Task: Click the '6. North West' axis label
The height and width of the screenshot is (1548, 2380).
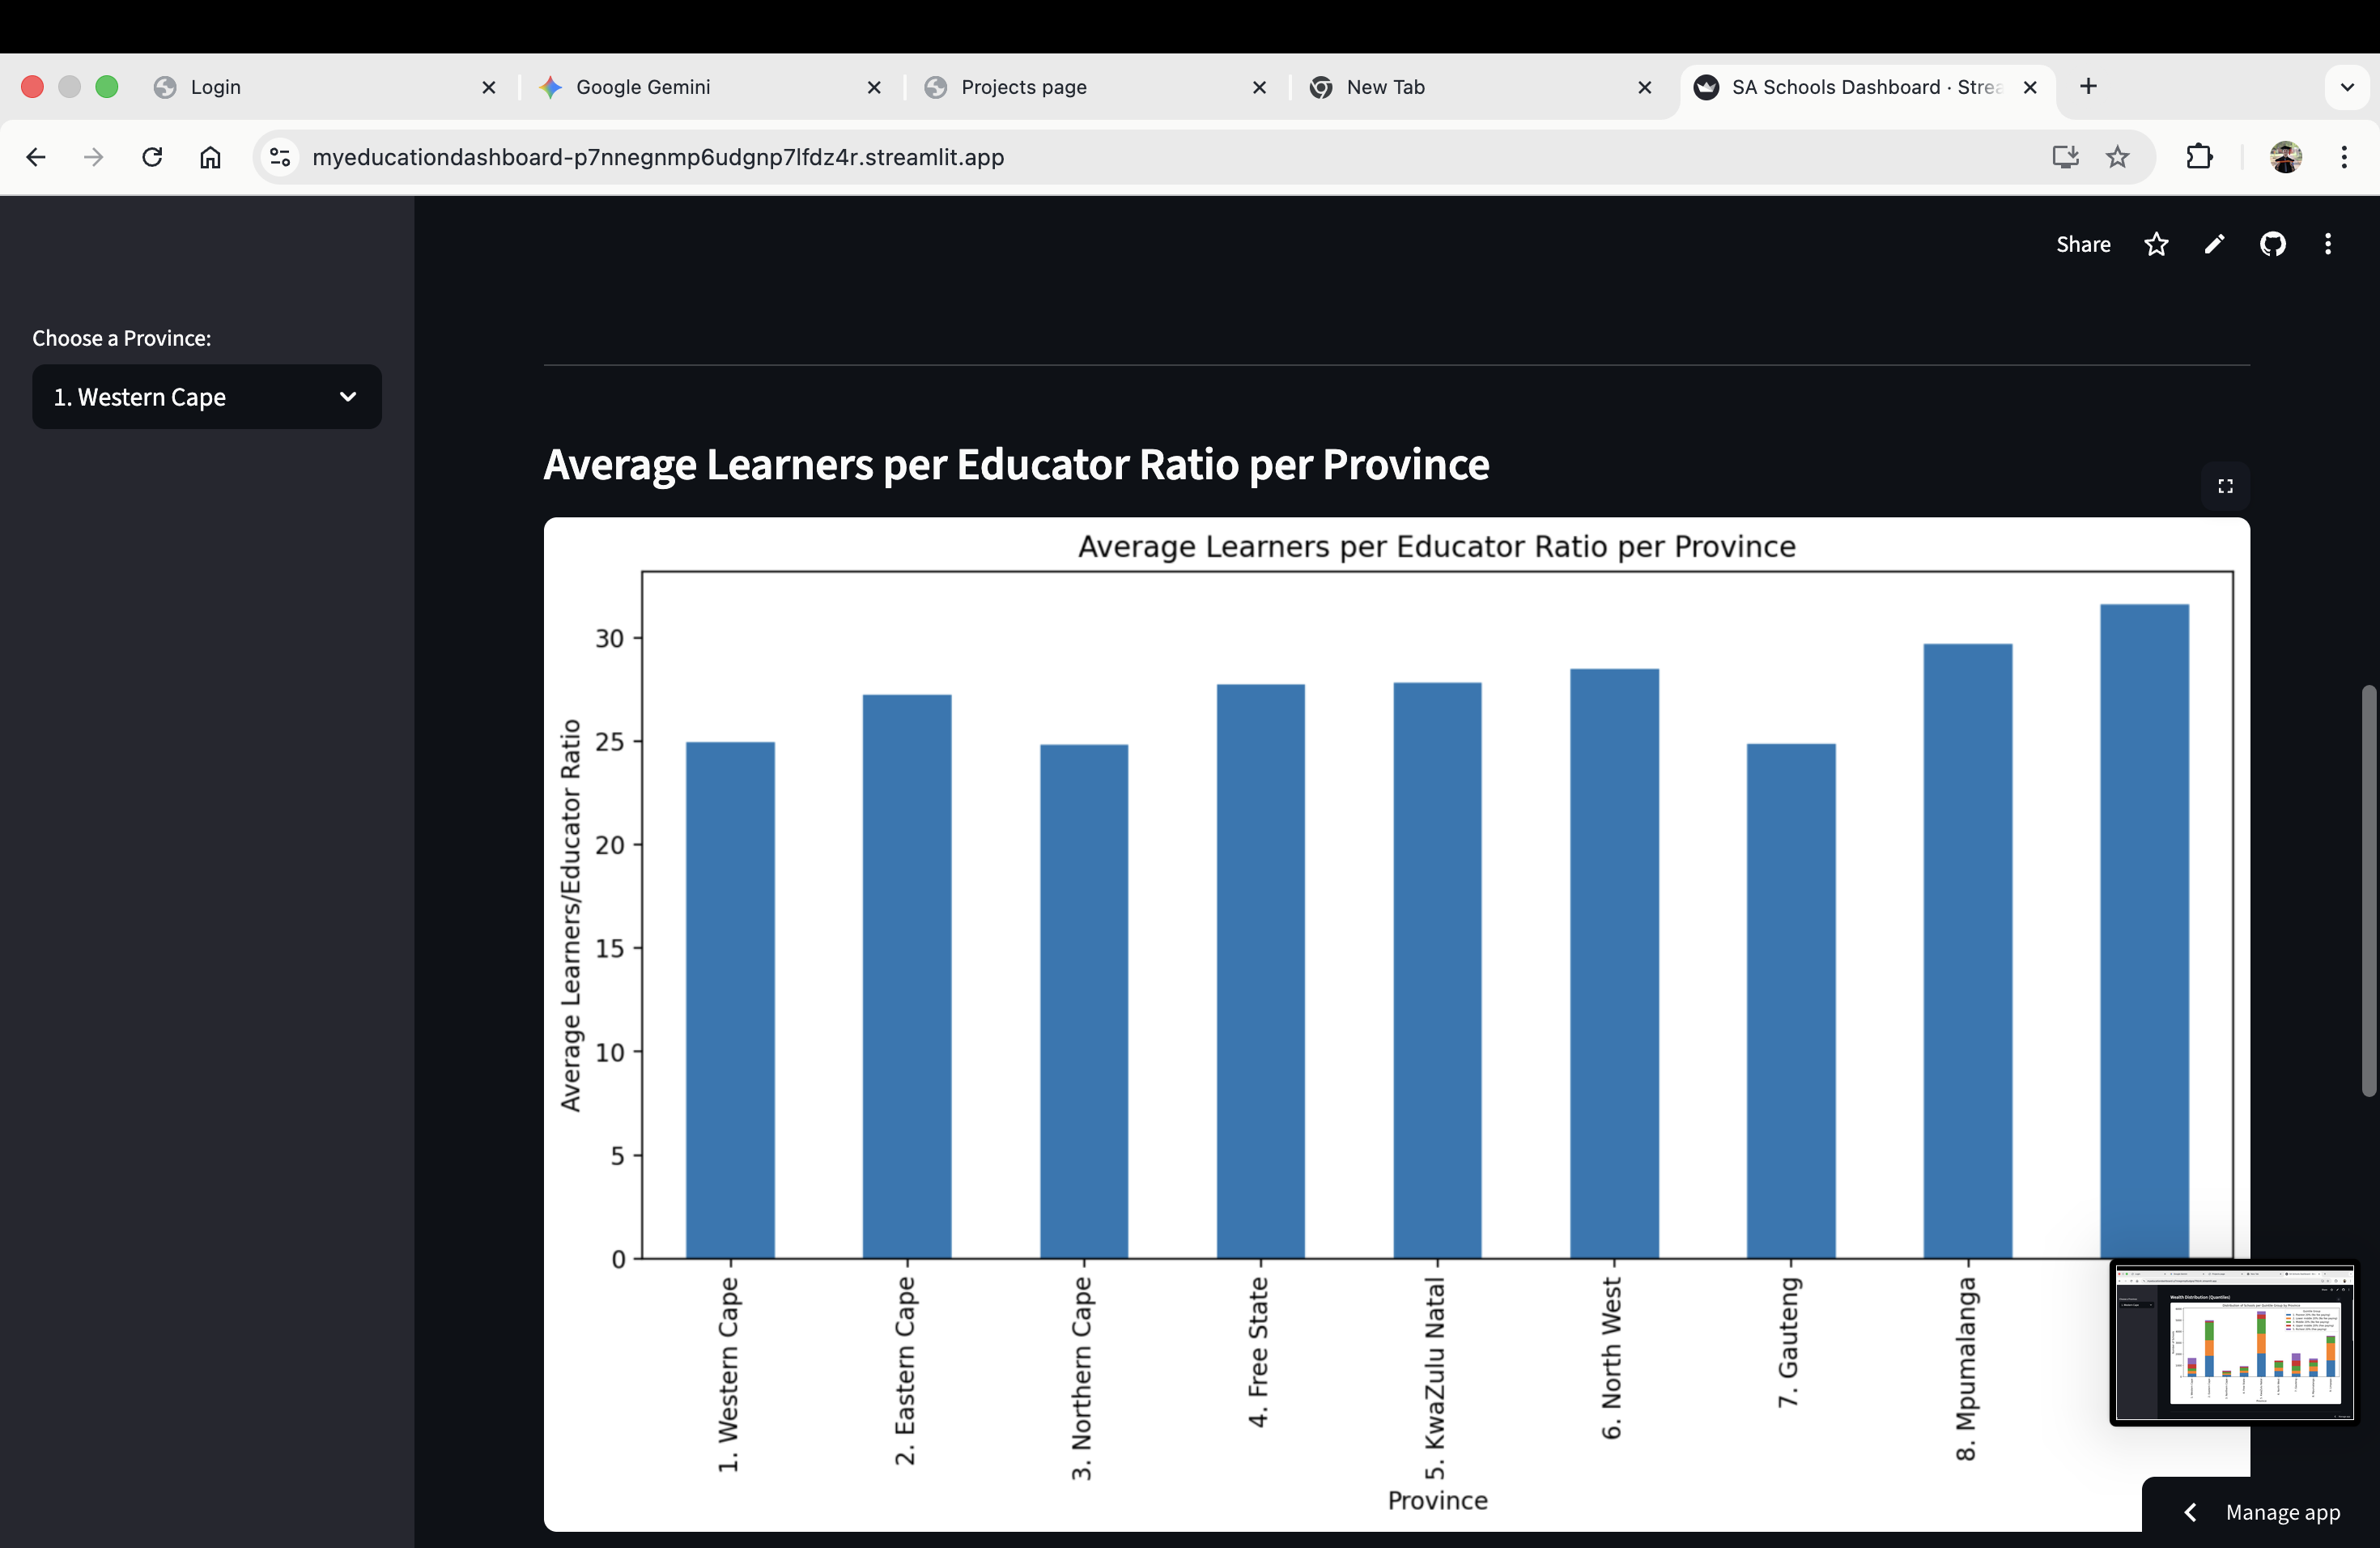Action: [1612, 1358]
